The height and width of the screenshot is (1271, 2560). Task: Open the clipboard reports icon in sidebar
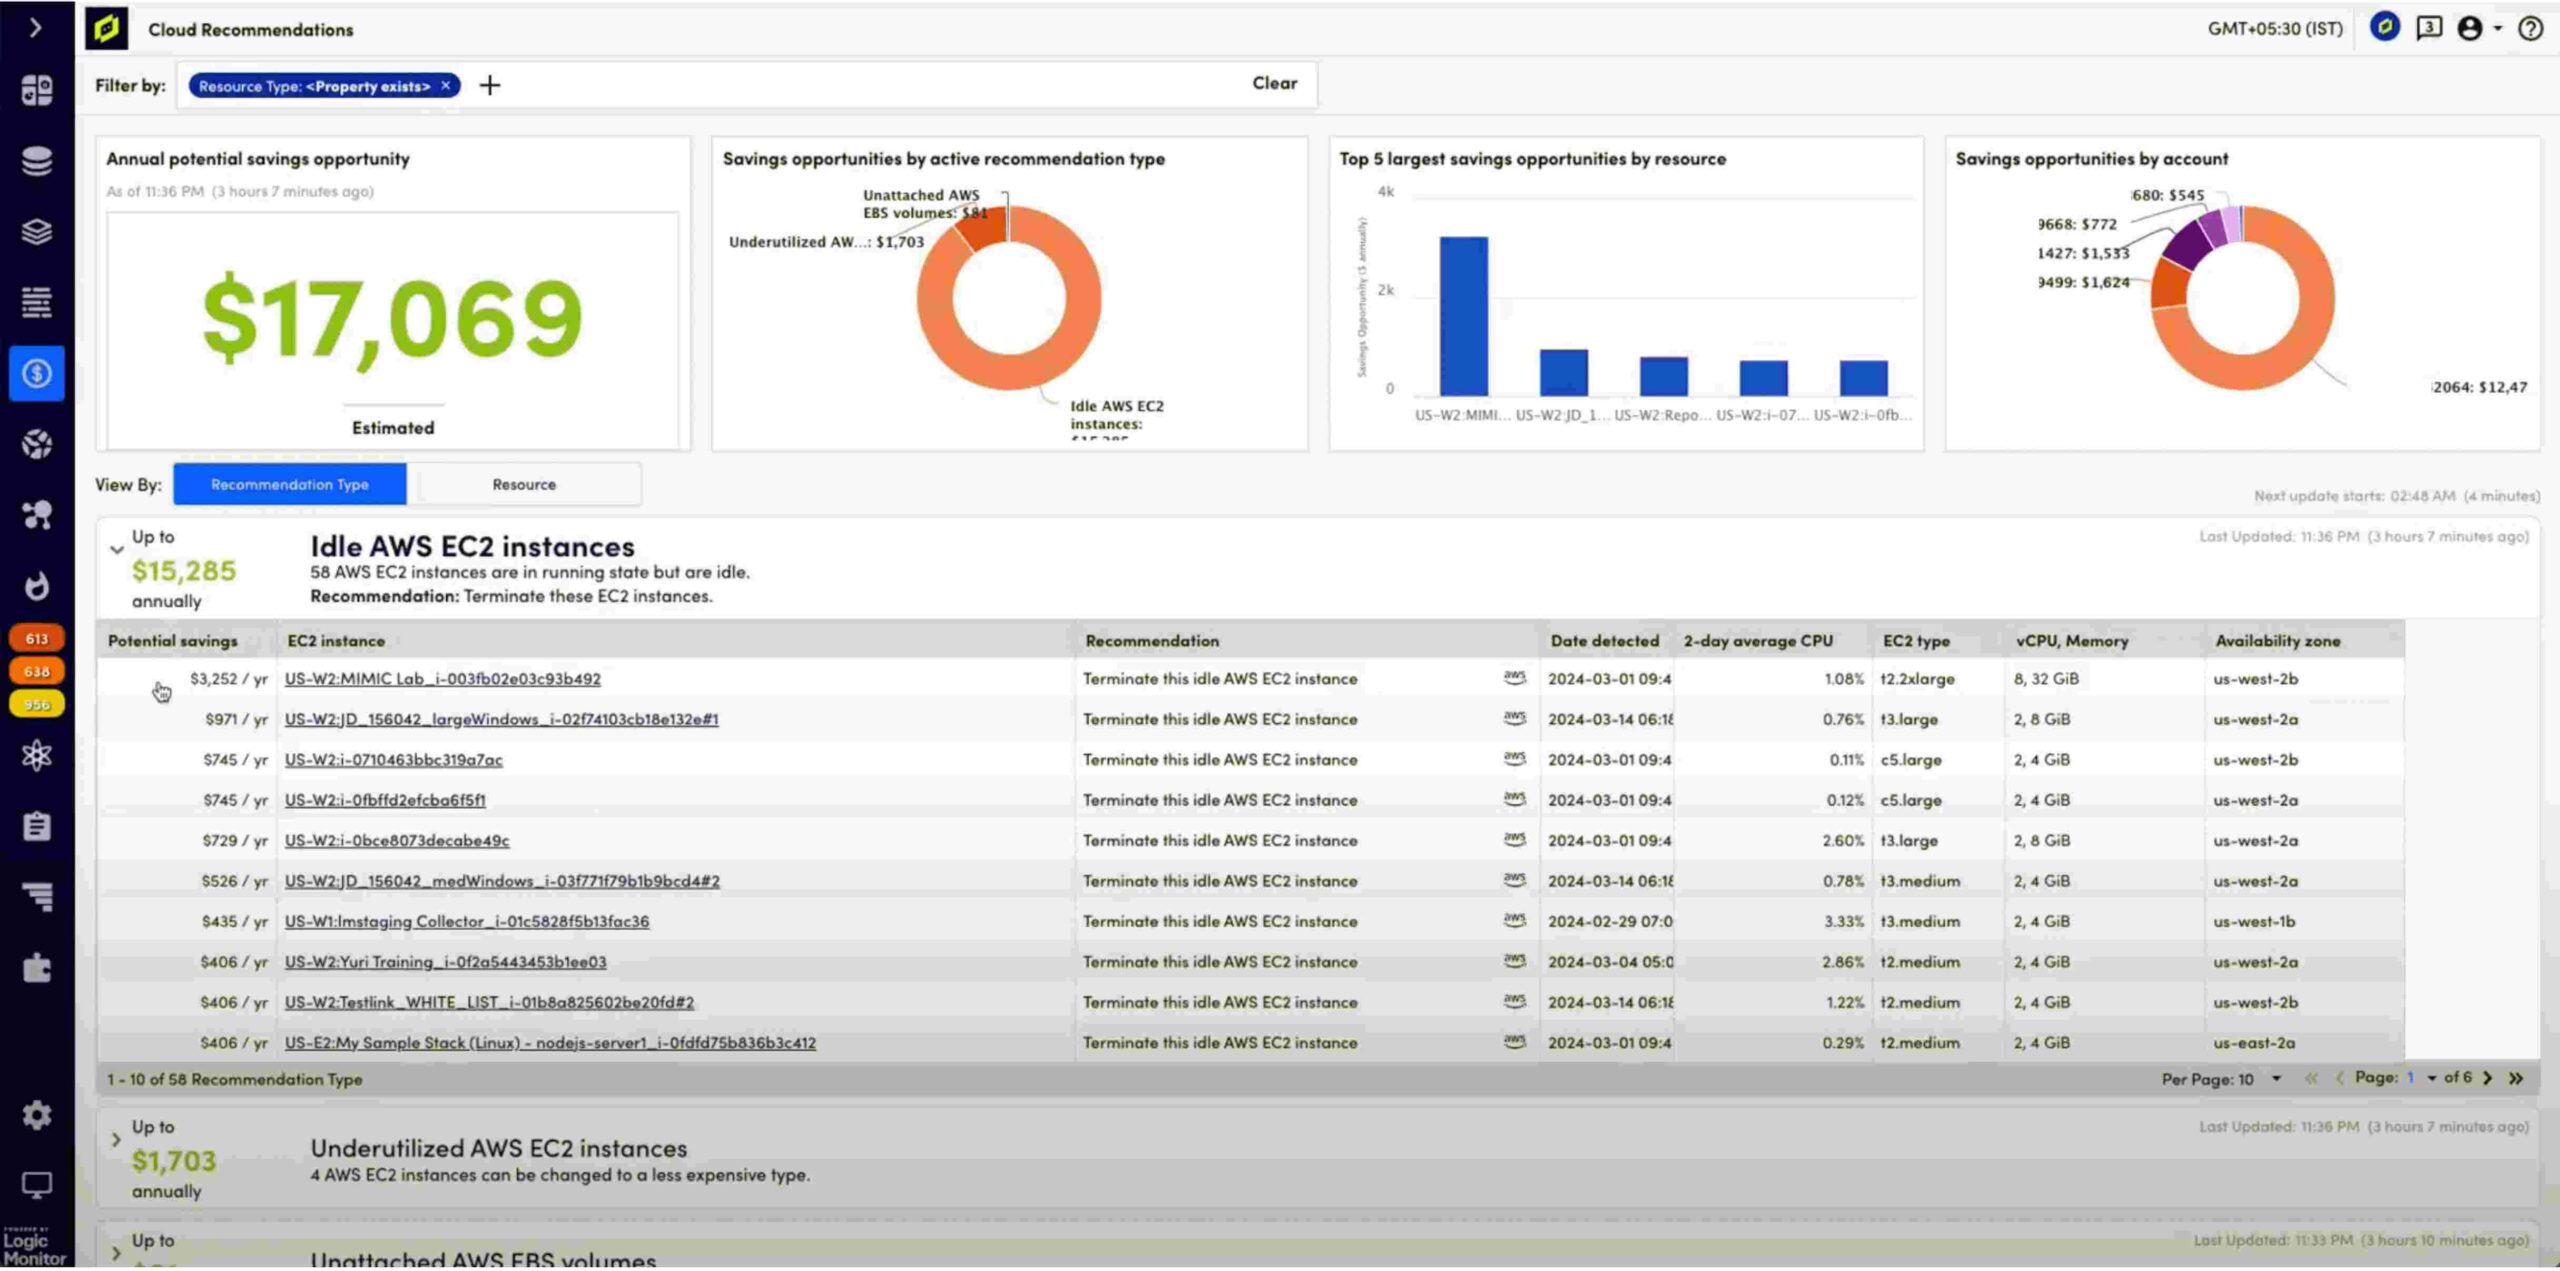(37, 826)
